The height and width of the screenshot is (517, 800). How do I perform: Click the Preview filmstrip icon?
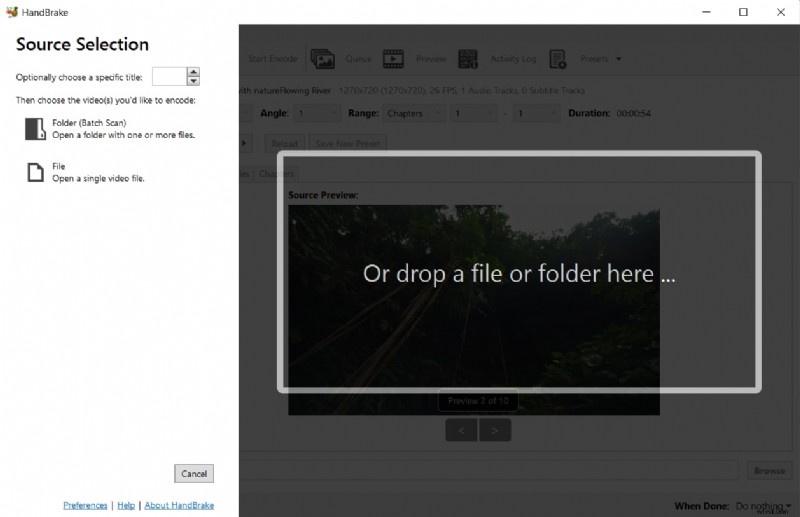click(393, 59)
